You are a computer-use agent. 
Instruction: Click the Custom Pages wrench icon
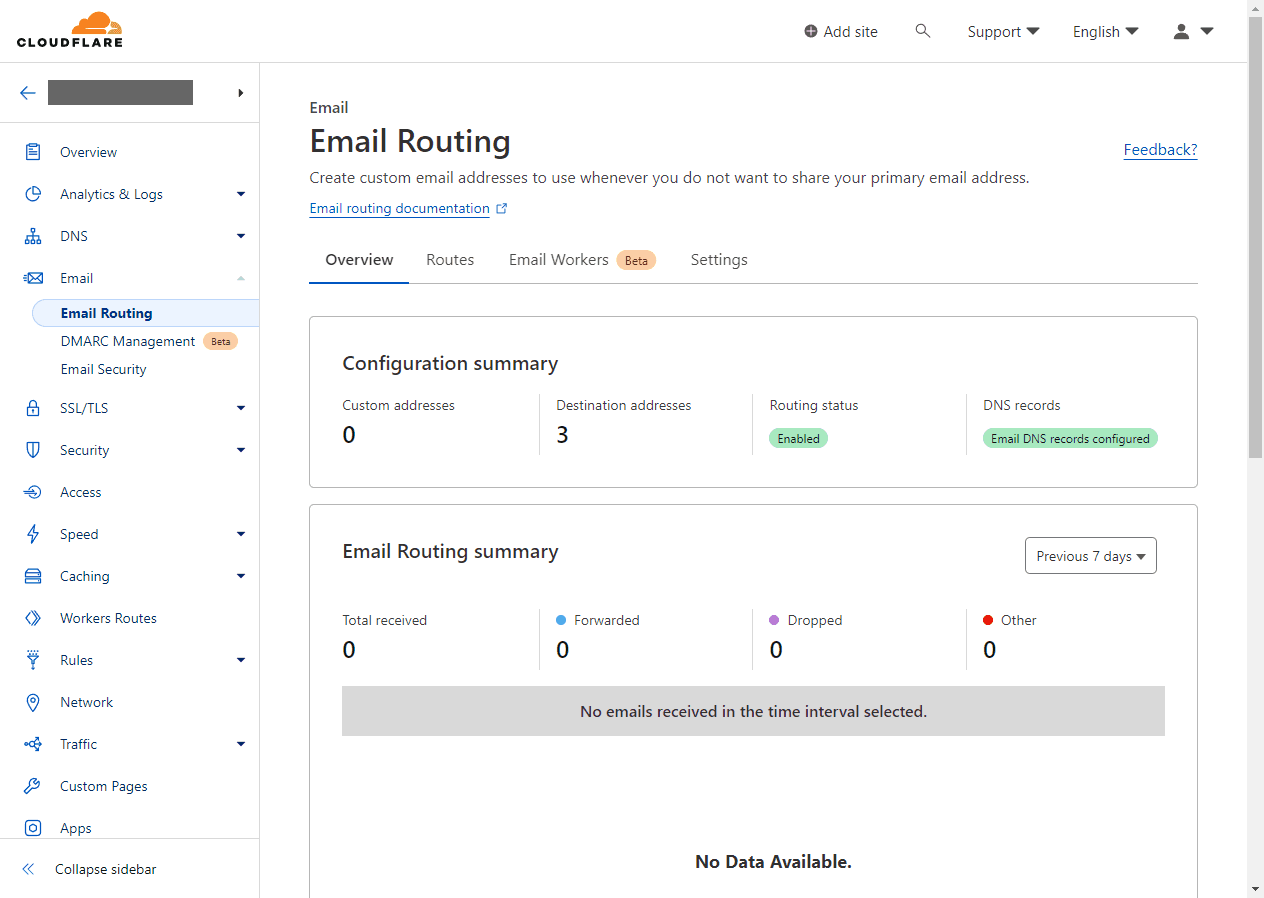tap(33, 786)
